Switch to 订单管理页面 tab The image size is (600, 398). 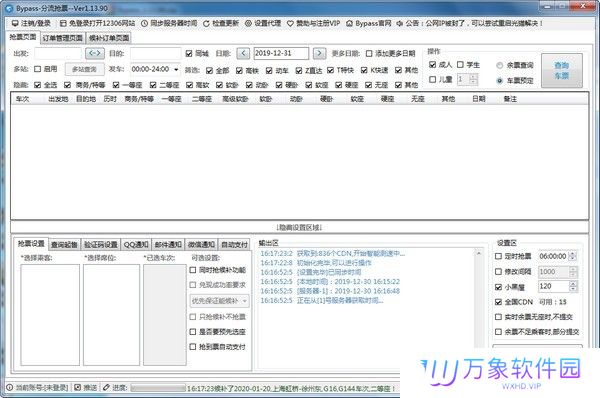click(x=62, y=38)
